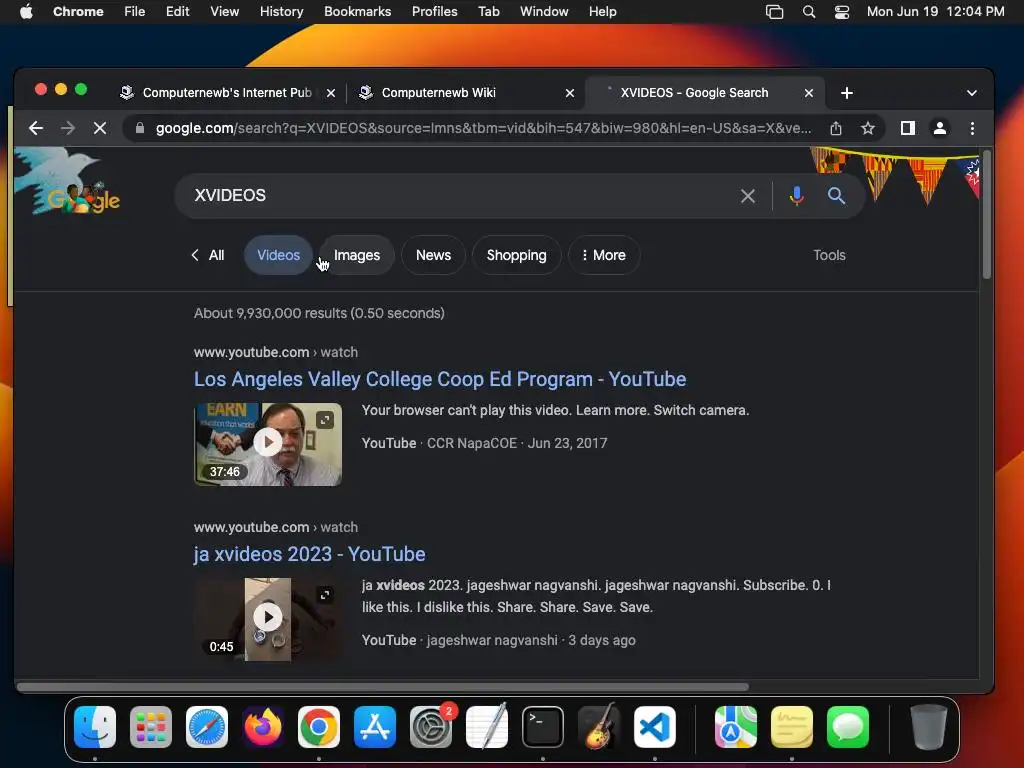The image size is (1024, 768).
Task: Open Messages from the Dock
Action: point(848,726)
